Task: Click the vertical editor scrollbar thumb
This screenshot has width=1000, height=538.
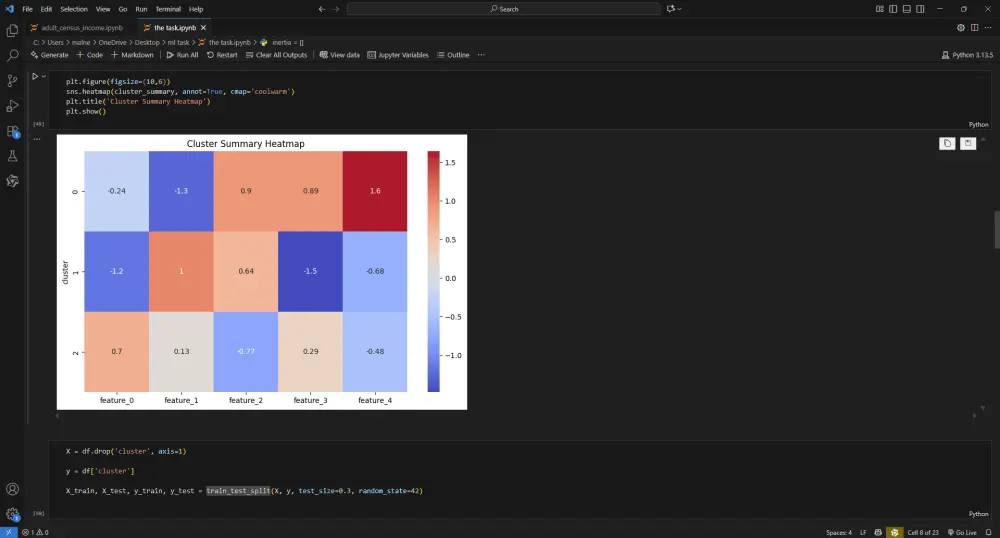Action: point(997,229)
